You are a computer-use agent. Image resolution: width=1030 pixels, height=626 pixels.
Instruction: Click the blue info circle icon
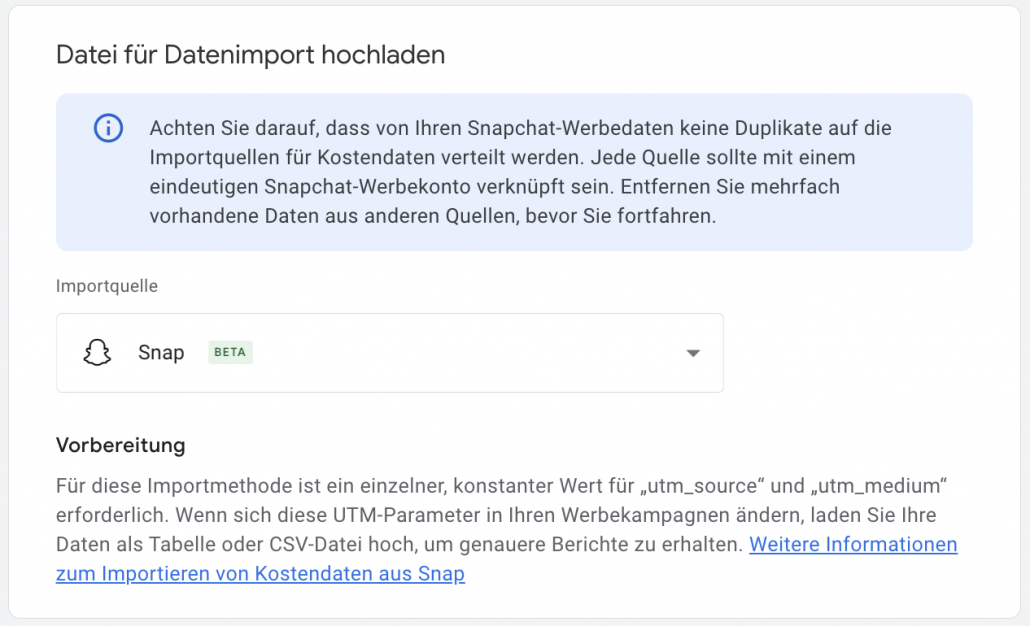[108, 128]
